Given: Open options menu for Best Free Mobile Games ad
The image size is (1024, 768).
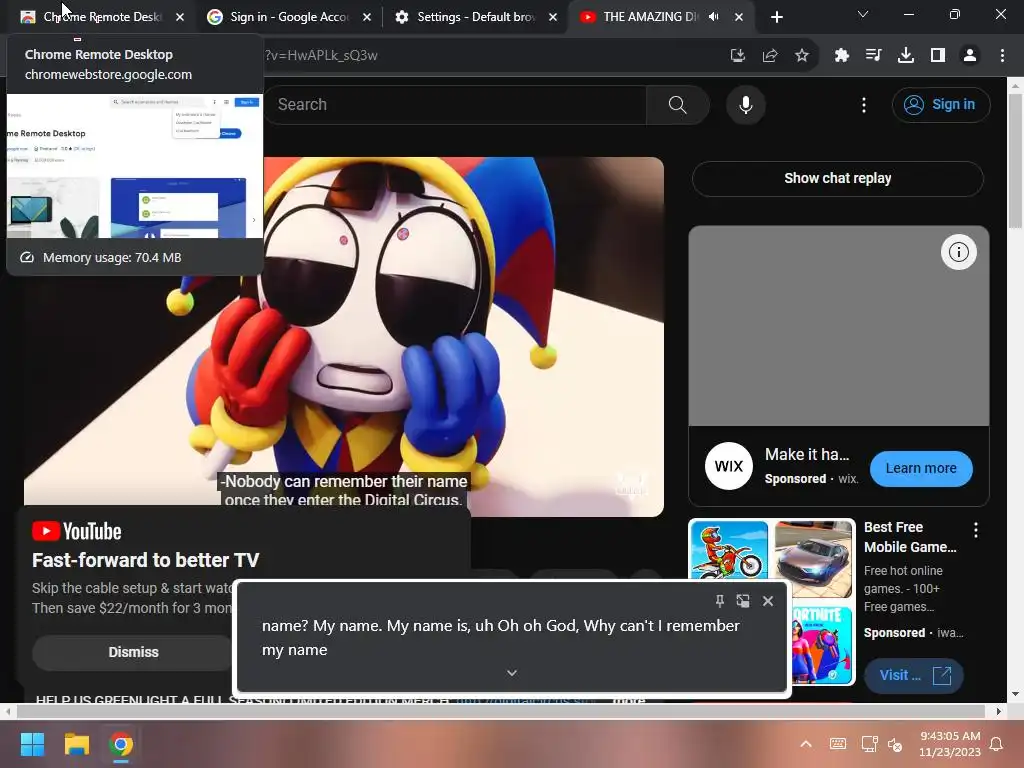Looking at the screenshot, I should 976,530.
